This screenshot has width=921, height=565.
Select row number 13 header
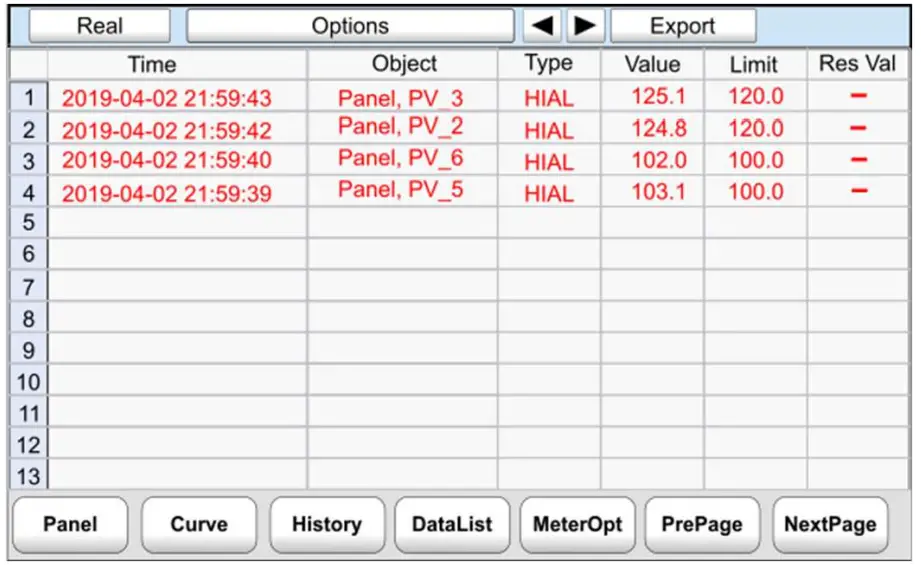tap(29, 476)
